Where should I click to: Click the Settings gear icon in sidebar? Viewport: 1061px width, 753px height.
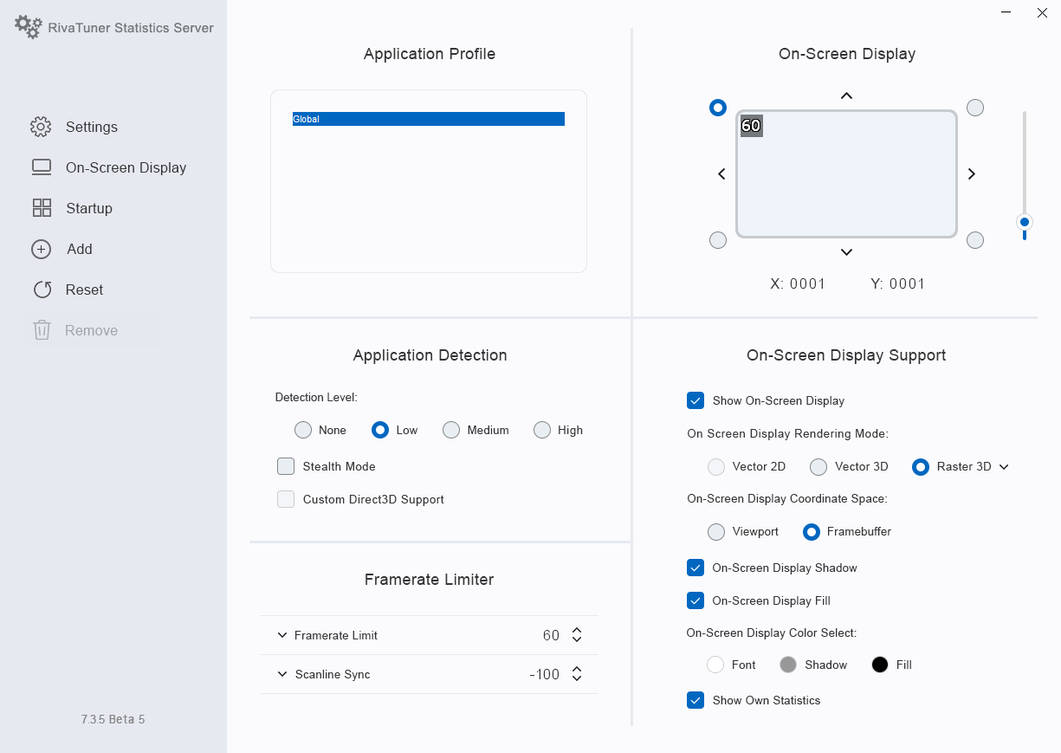(41, 127)
